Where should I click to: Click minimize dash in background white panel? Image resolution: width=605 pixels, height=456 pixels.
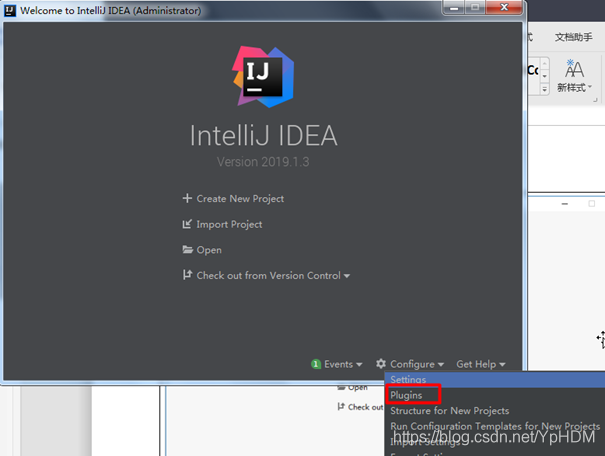pyautogui.click(x=565, y=204)
